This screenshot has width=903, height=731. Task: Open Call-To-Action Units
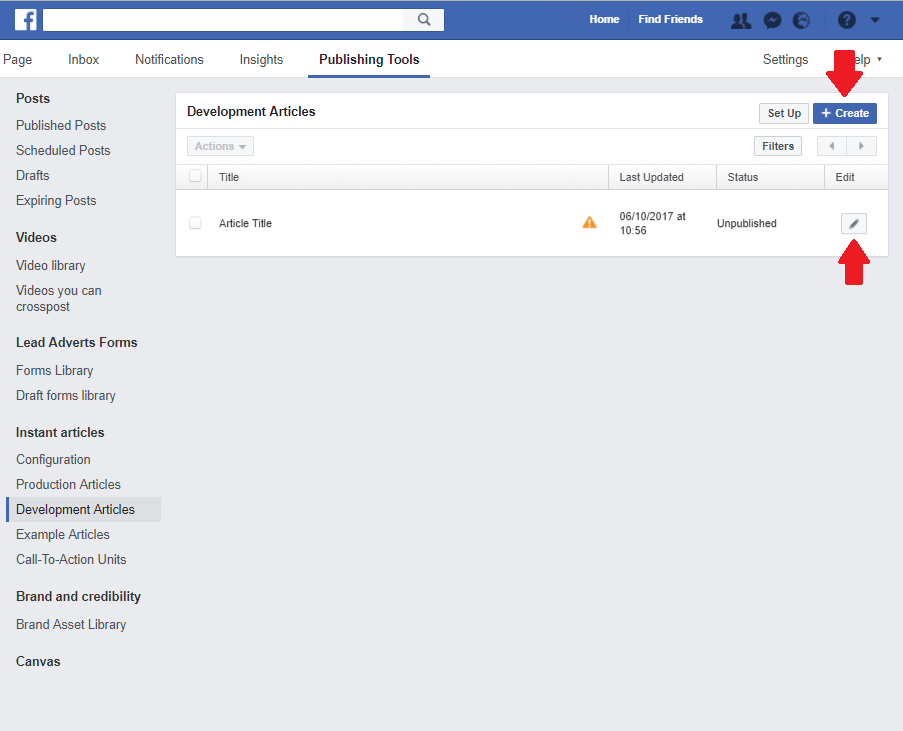pyautogui.click(x=71, y=559)
